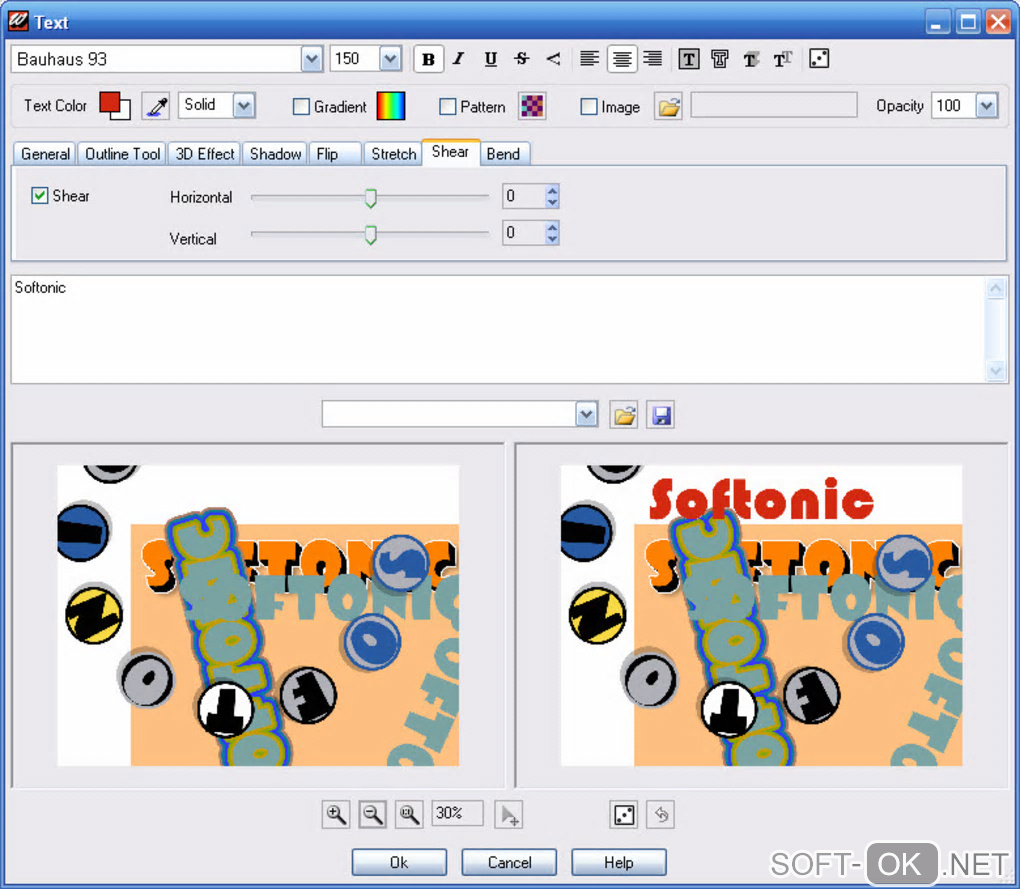Select the double T text style icon
The width and height of the screenshot is (1020, 889).
pyautogui.click(x=783, y=59)
